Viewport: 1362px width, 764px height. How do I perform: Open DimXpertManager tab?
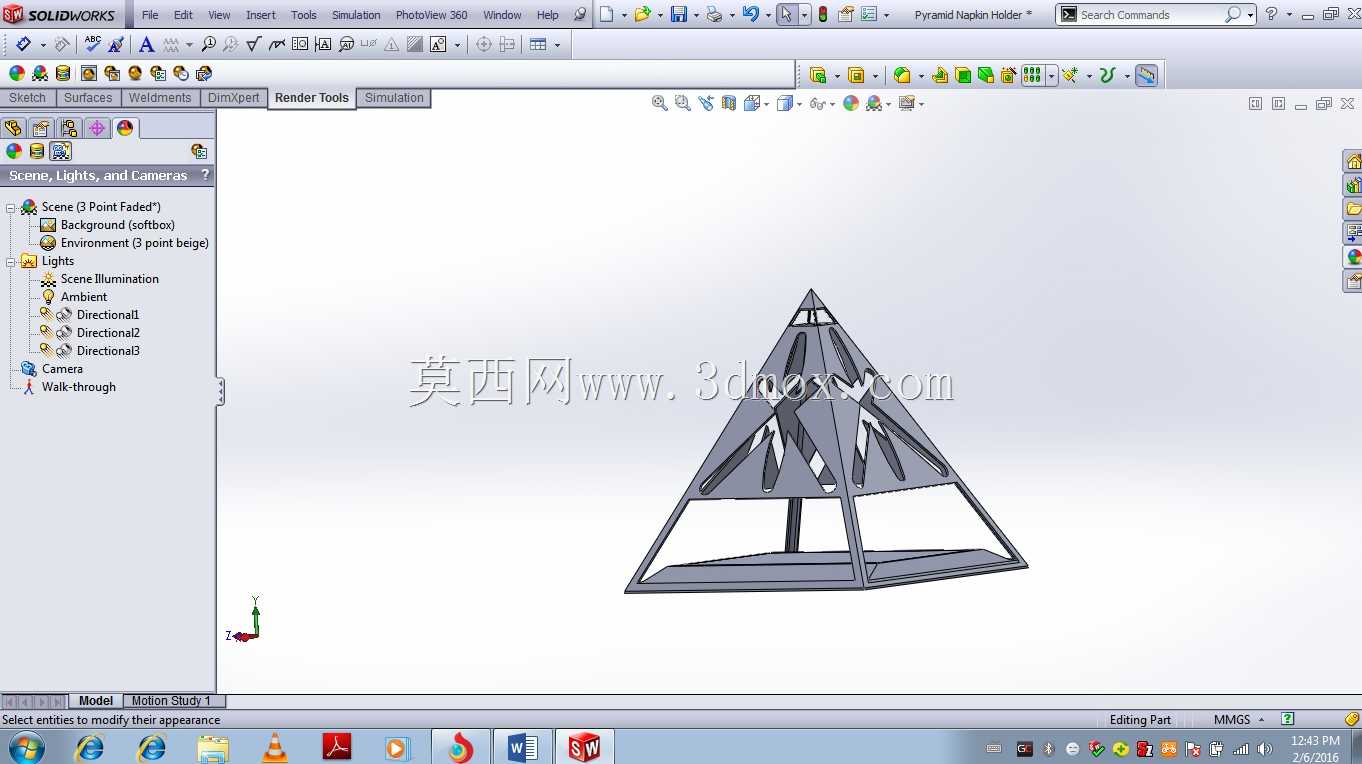pyautogui.click(x=97, y=128)
